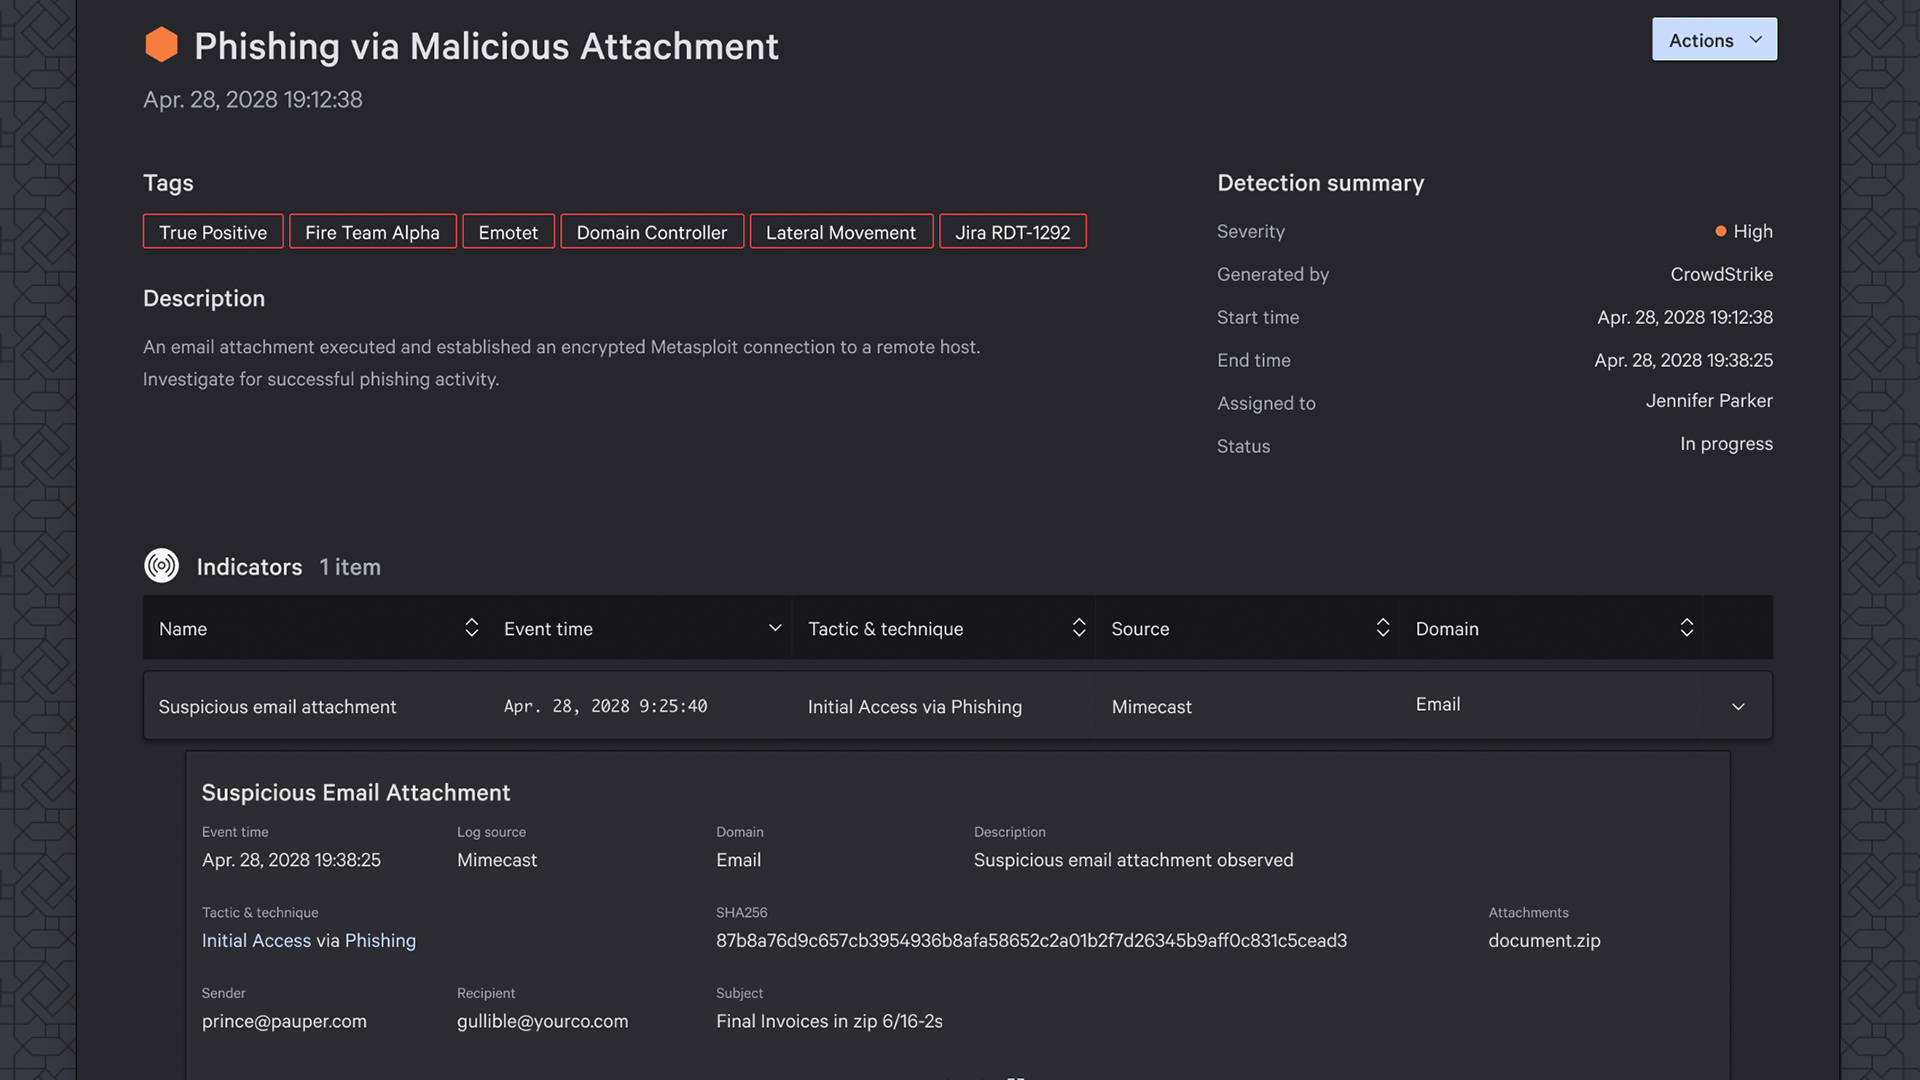The height and width of the screenshot is (1080, 1920).
Task: Click the SHA256 hash value
Action: [1030, 941]
